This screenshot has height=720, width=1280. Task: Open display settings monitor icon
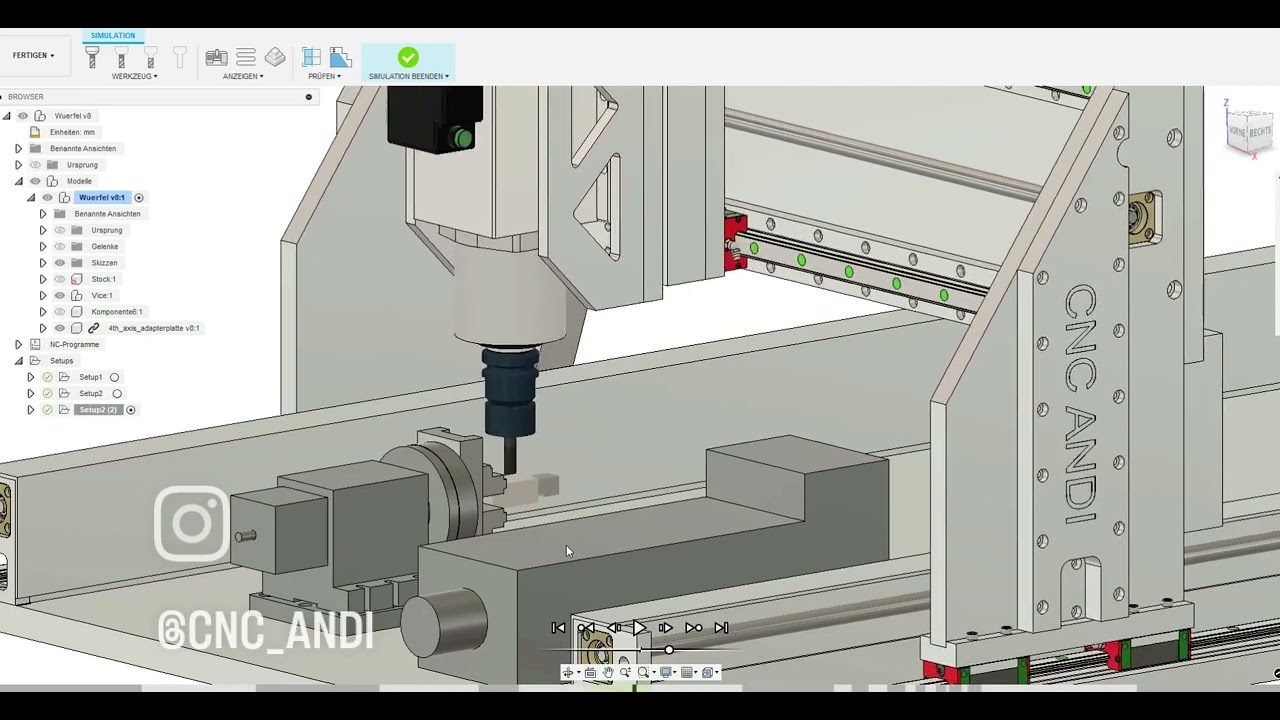coord(667,673)
